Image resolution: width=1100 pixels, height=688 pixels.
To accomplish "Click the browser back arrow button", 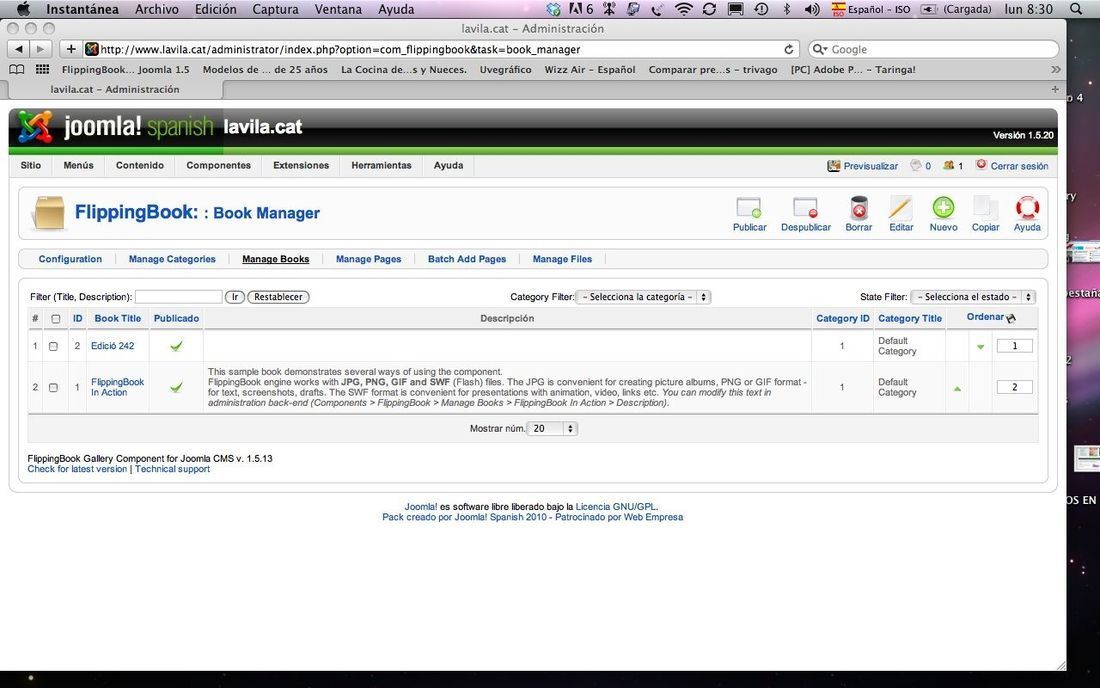I will 18,49.
